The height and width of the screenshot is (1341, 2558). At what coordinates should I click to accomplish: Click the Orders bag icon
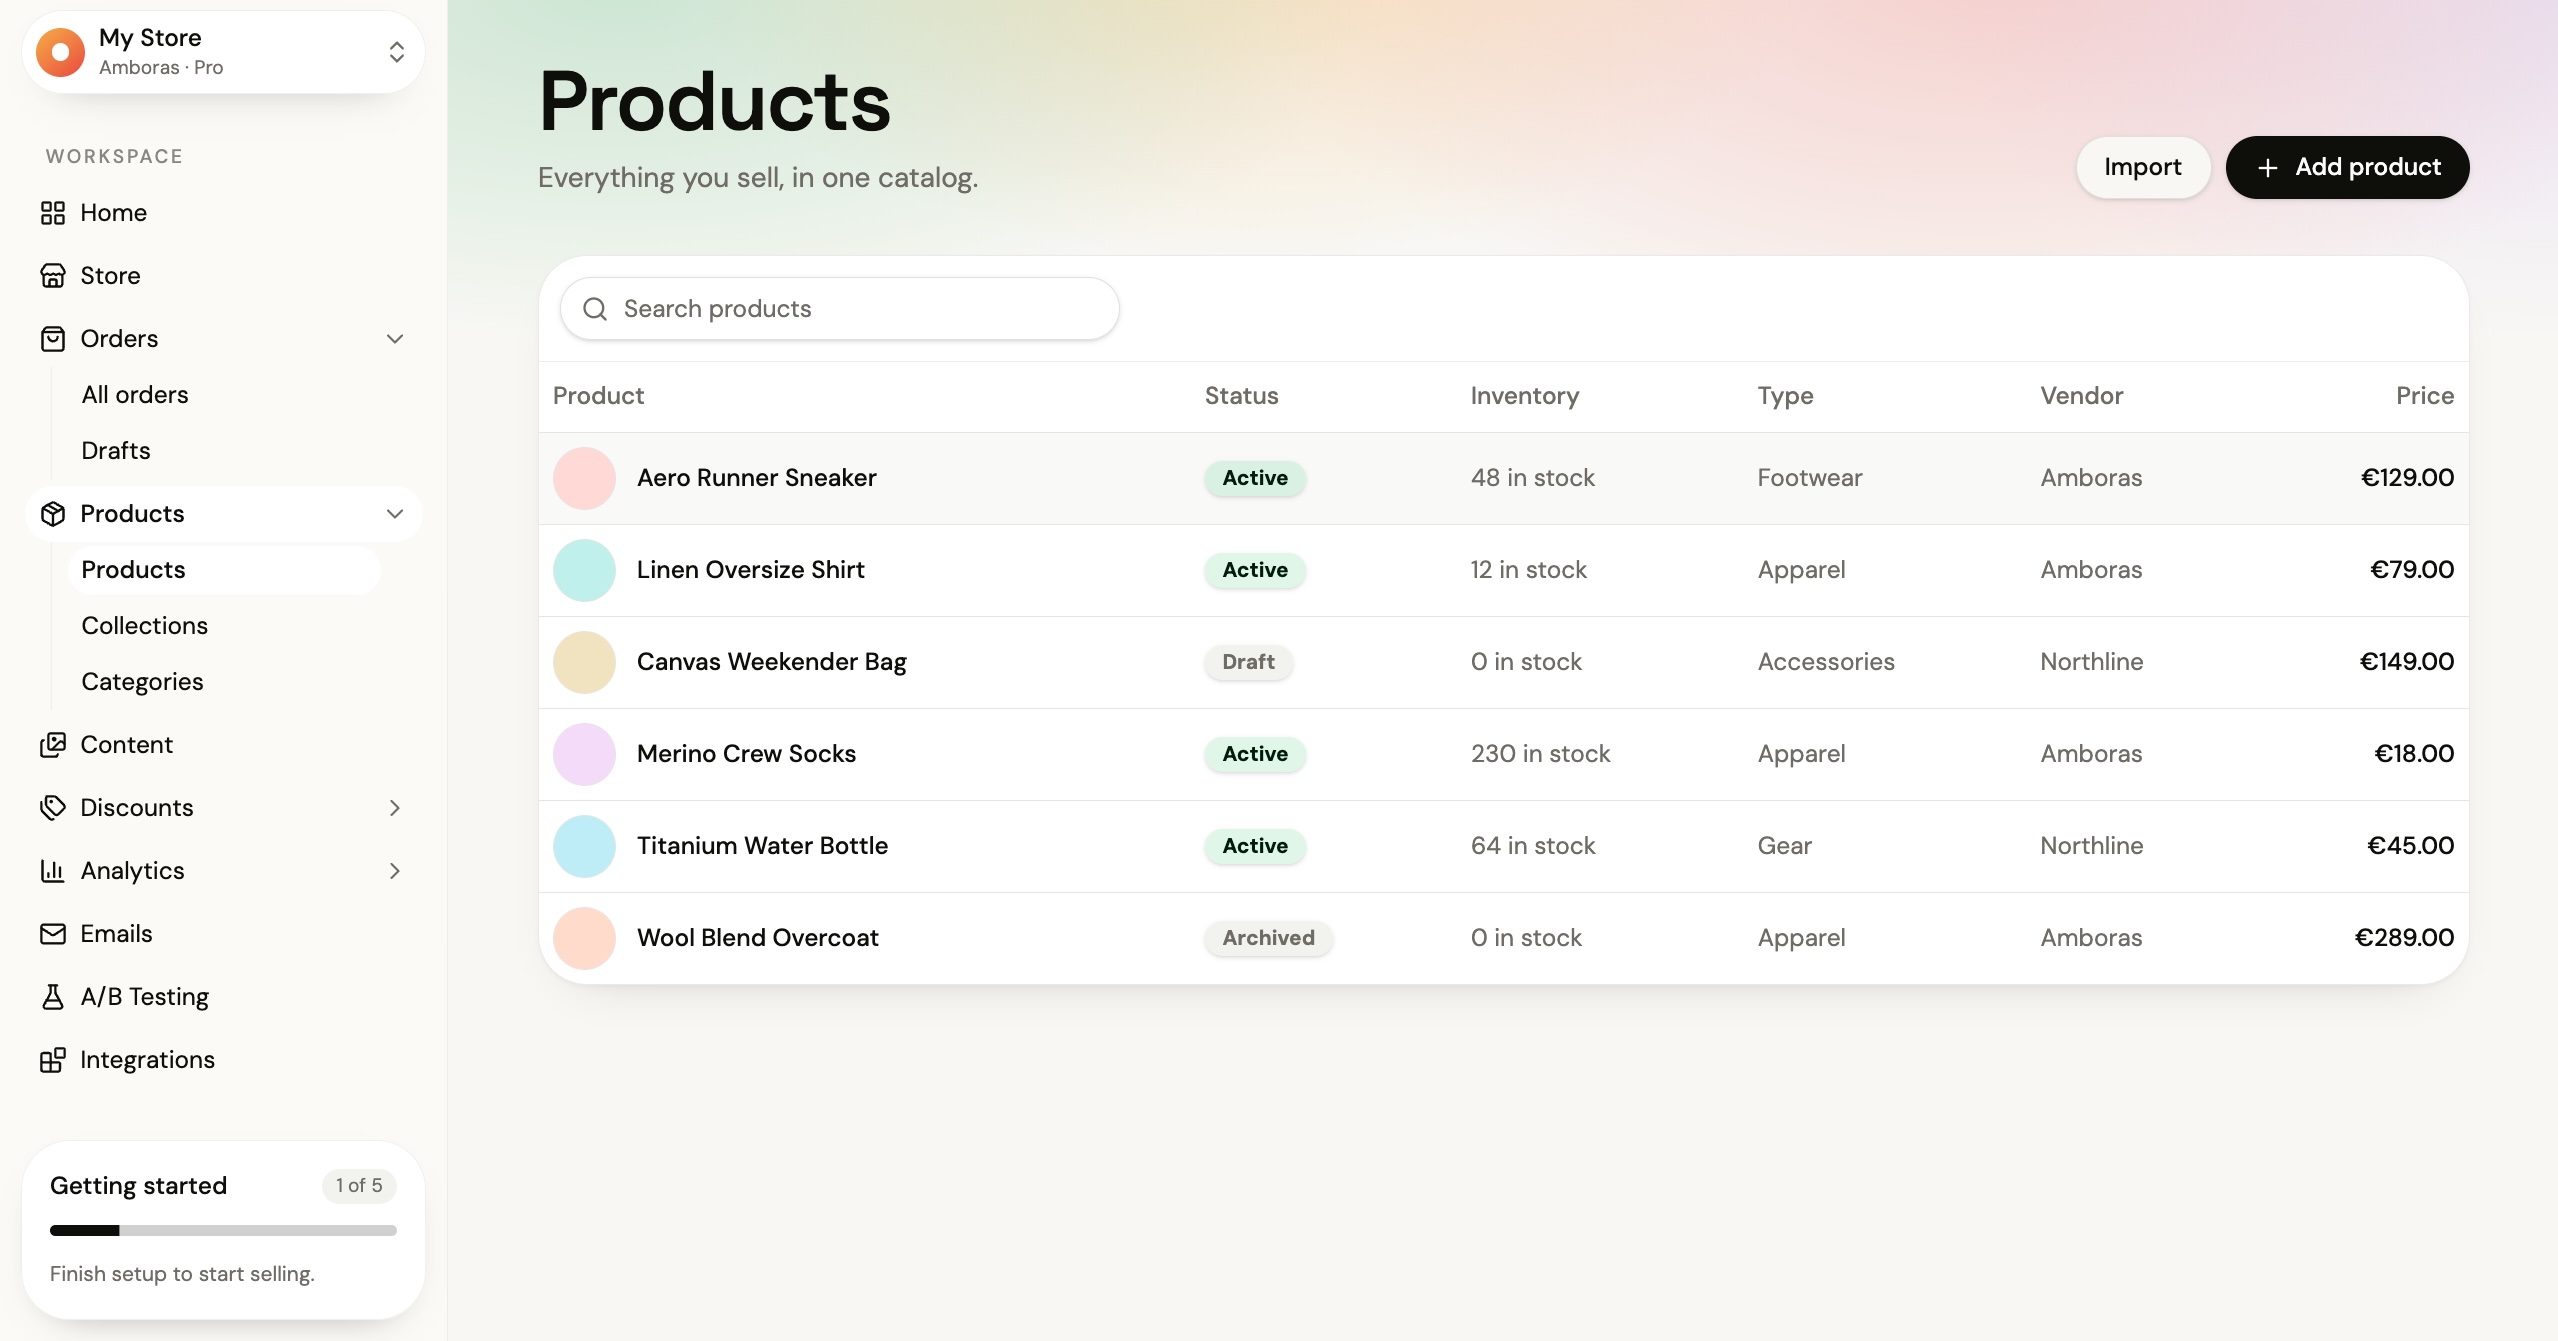tap(53, 339)
